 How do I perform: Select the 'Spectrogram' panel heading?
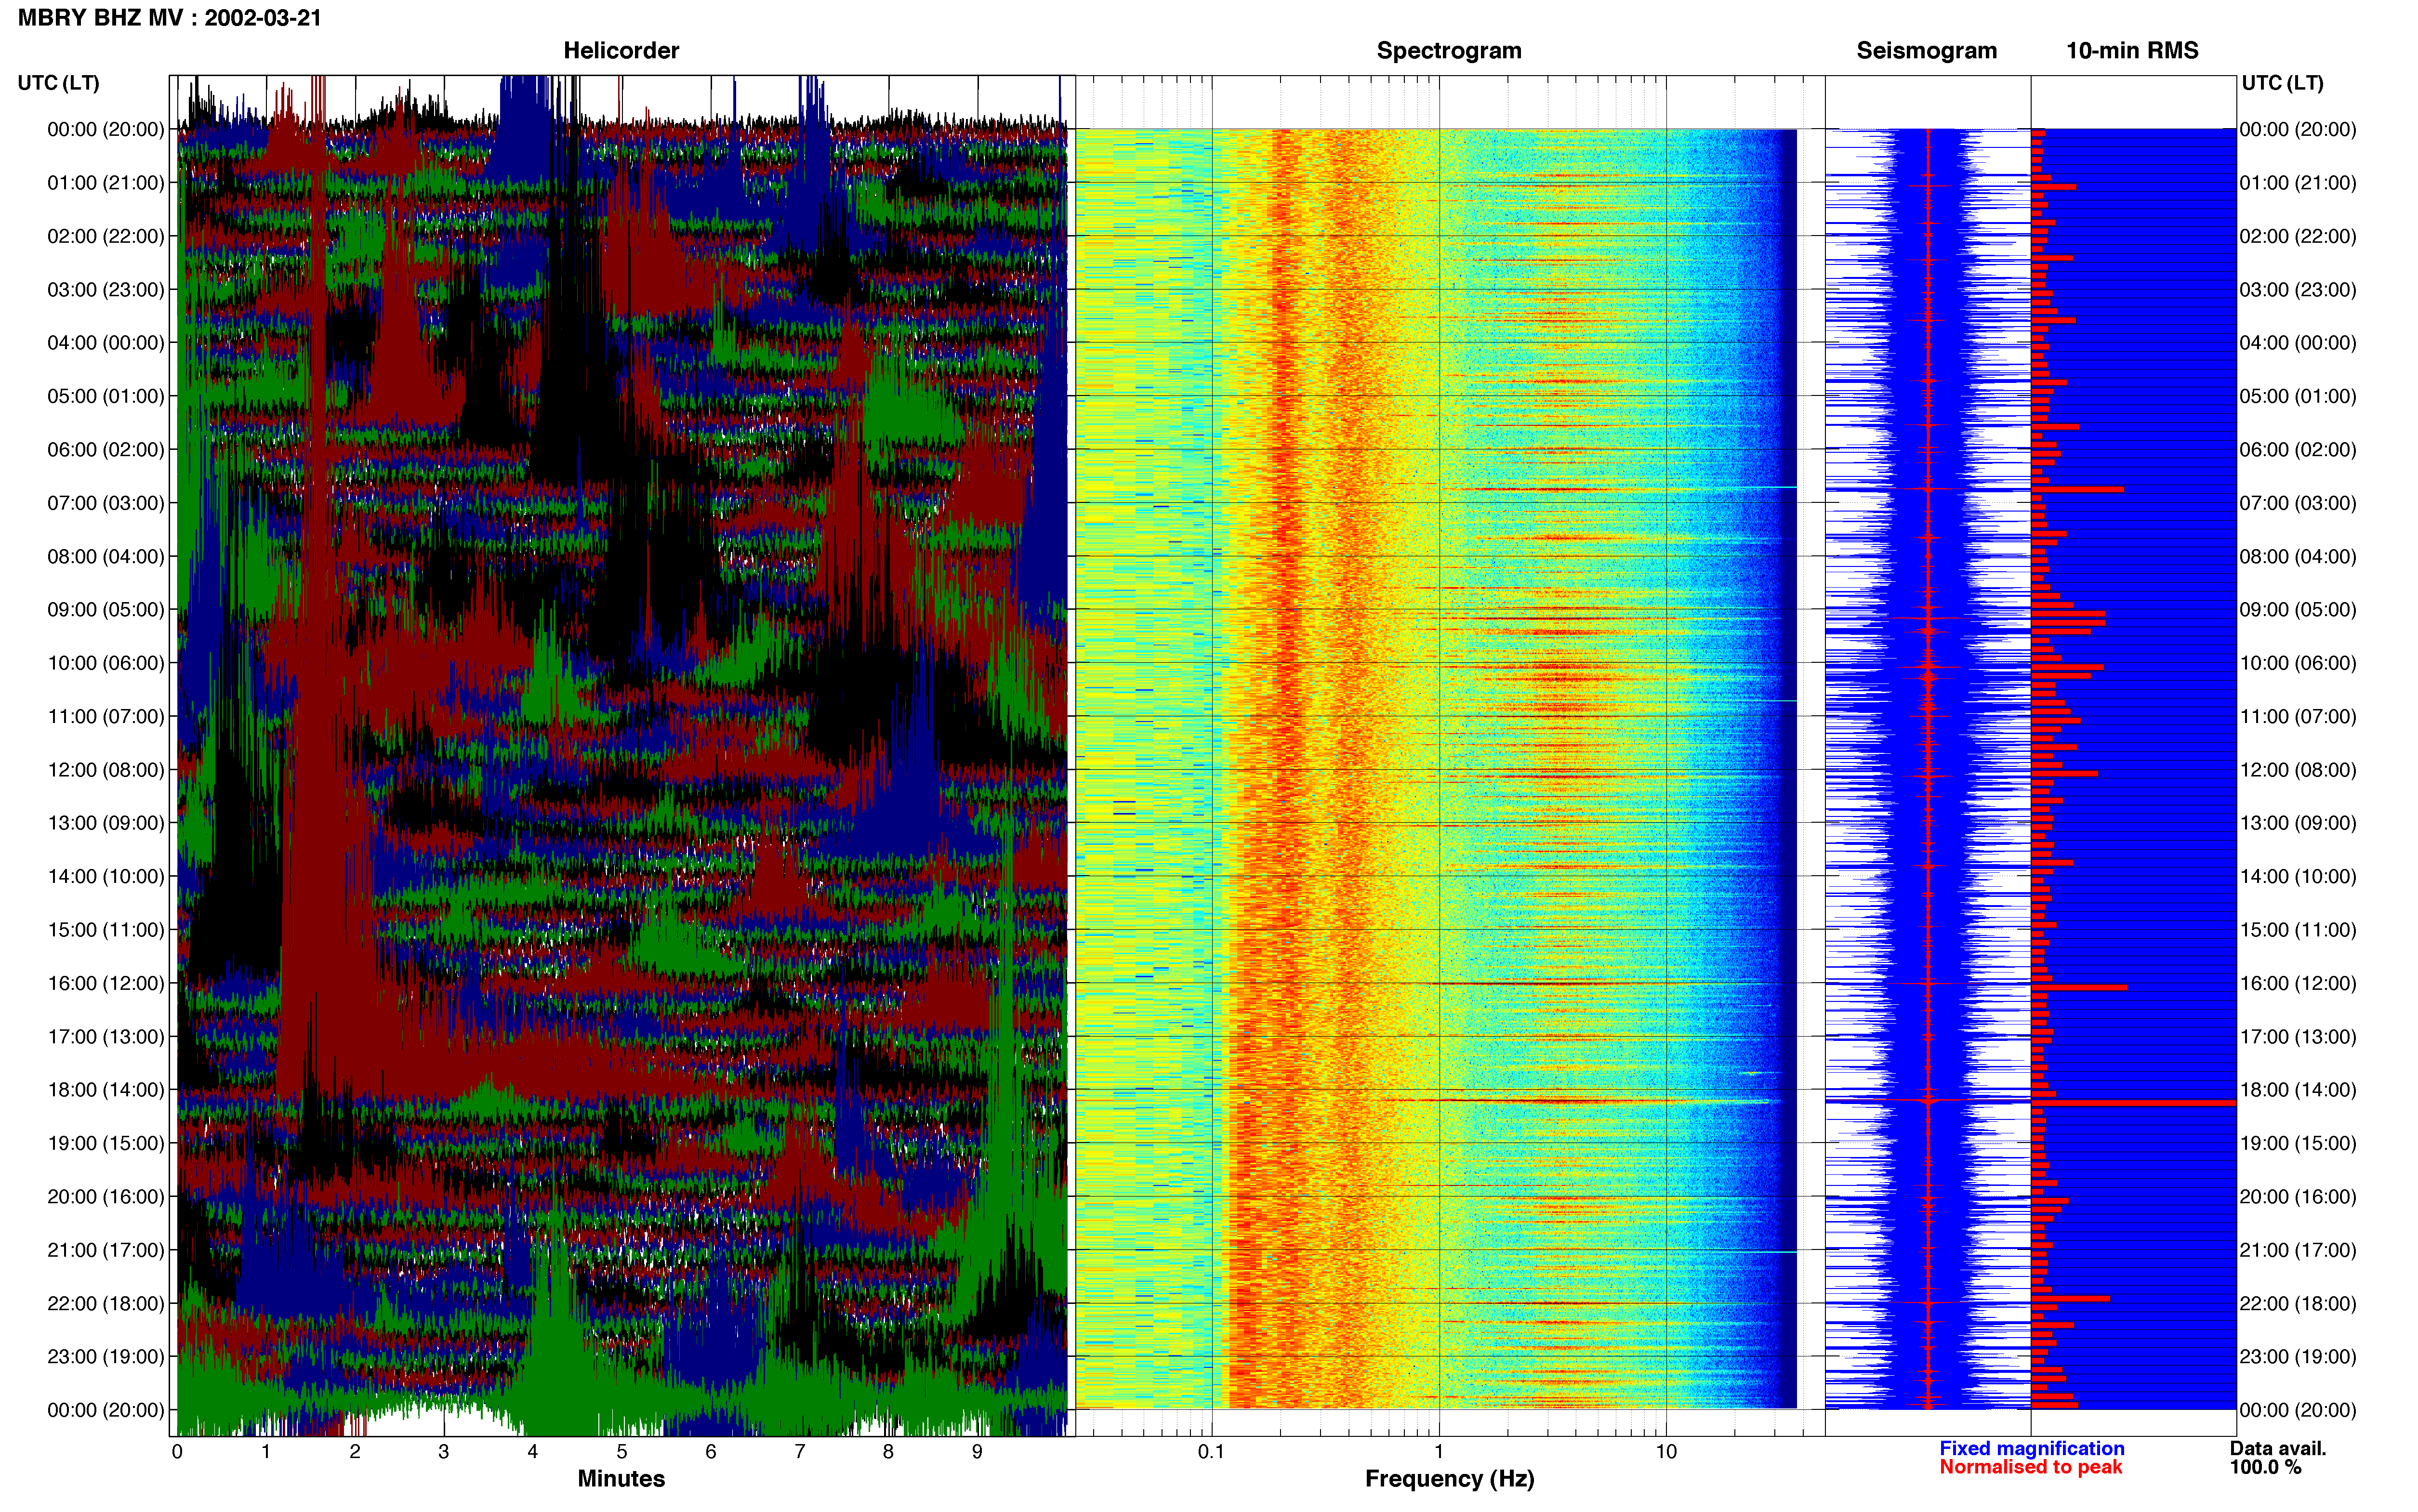[x=1449, y=51]
